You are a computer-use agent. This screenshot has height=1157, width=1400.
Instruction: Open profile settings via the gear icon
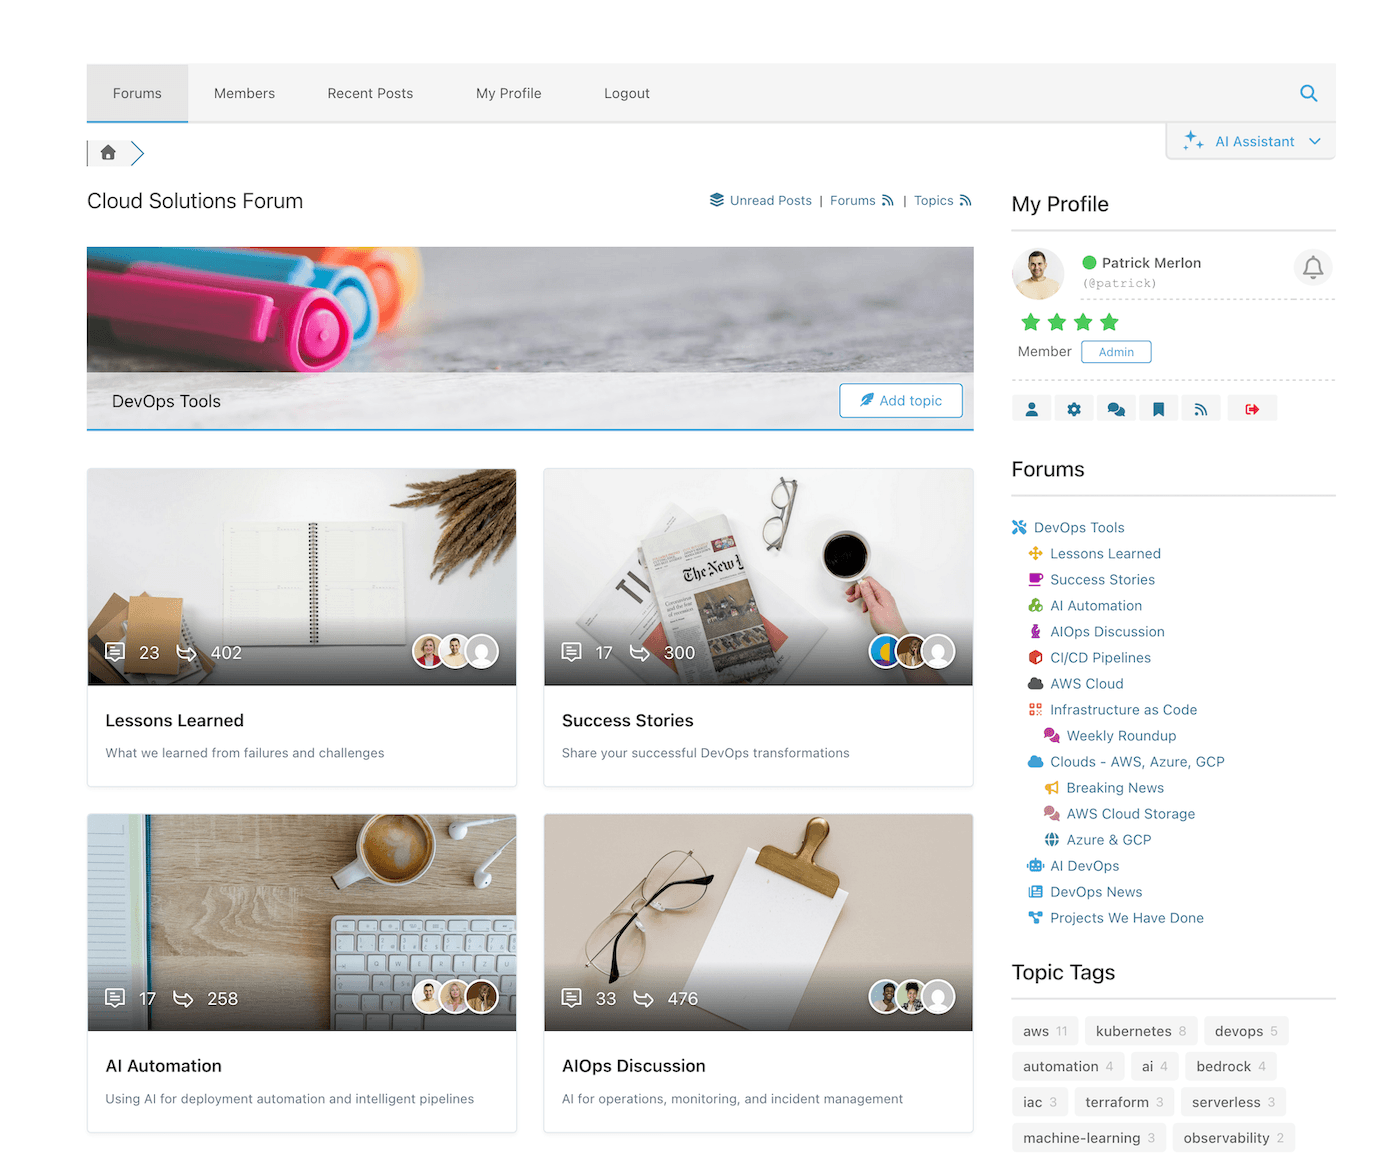click(x=1074, y=408)
